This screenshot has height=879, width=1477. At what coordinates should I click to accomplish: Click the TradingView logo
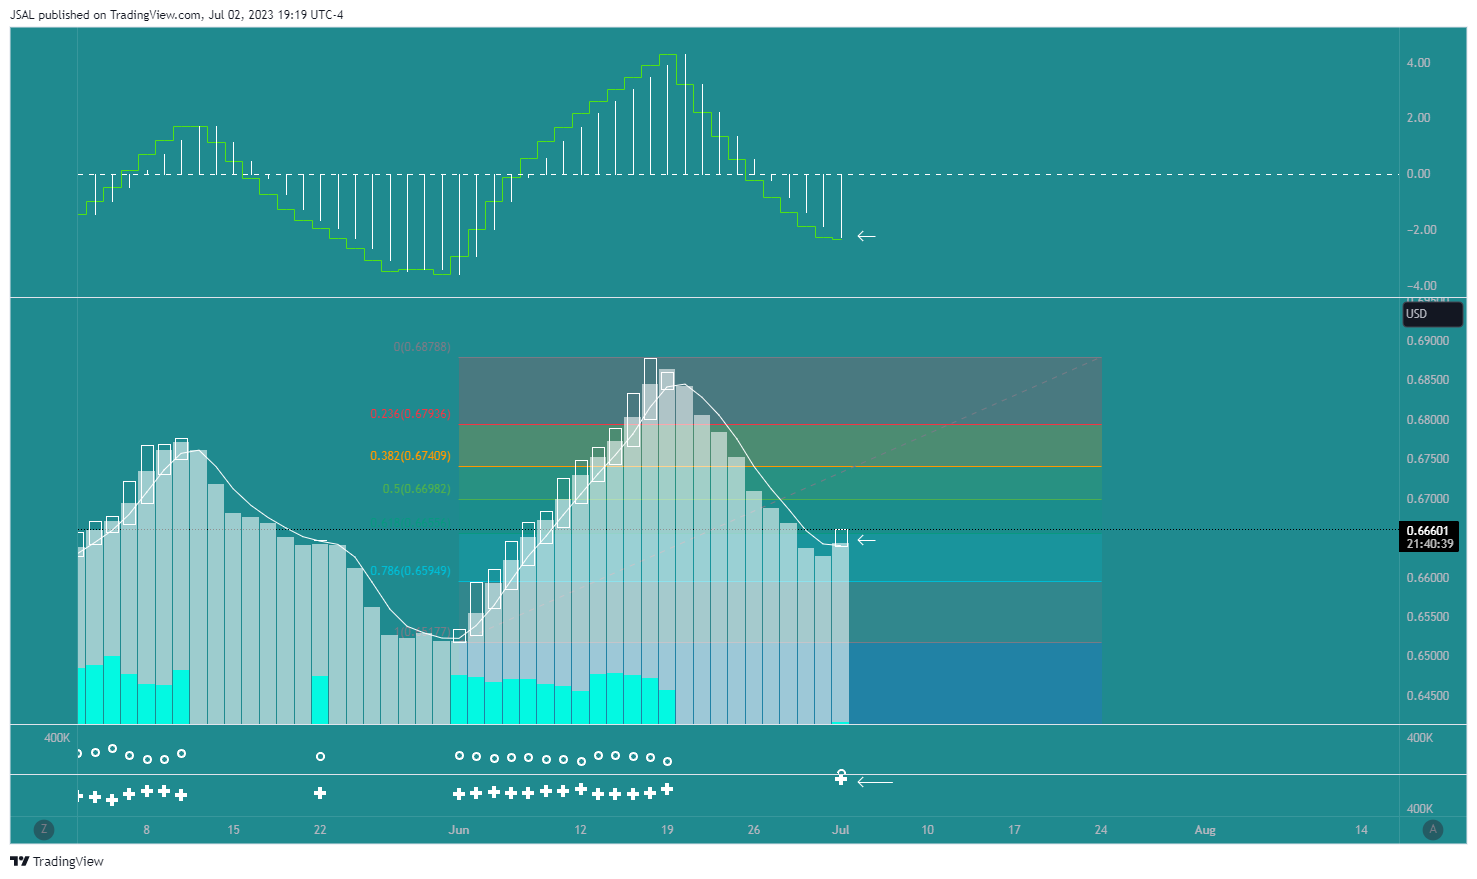57,861
